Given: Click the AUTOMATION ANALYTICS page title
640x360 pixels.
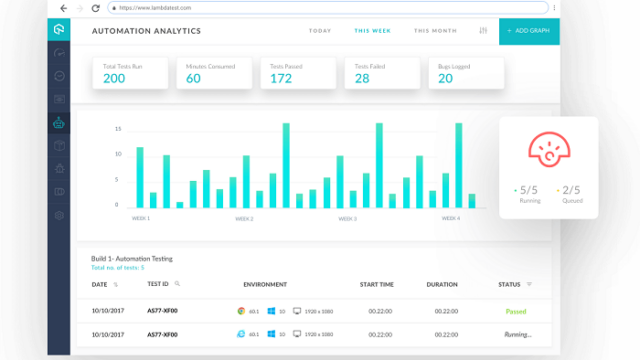Looking at the screenshot, I should [x=147, y=31].
